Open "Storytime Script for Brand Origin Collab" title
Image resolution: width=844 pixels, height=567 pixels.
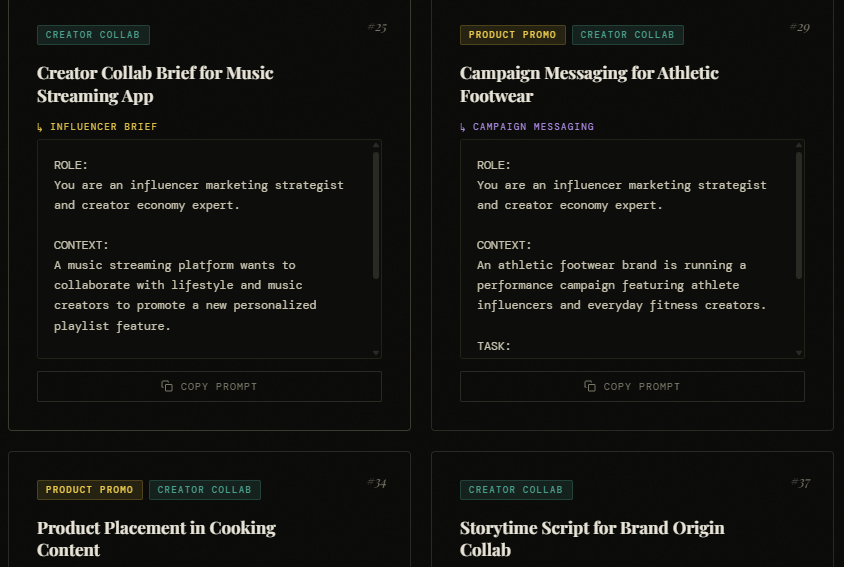click(x=592, y=538)
